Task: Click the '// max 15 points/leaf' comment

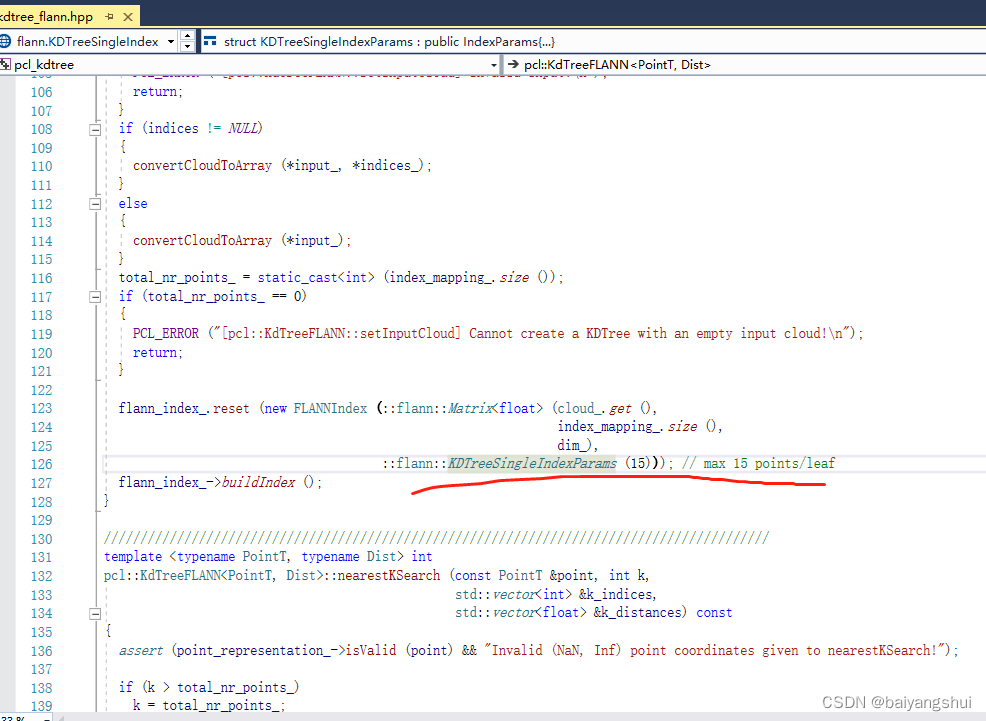Action: 758,464
